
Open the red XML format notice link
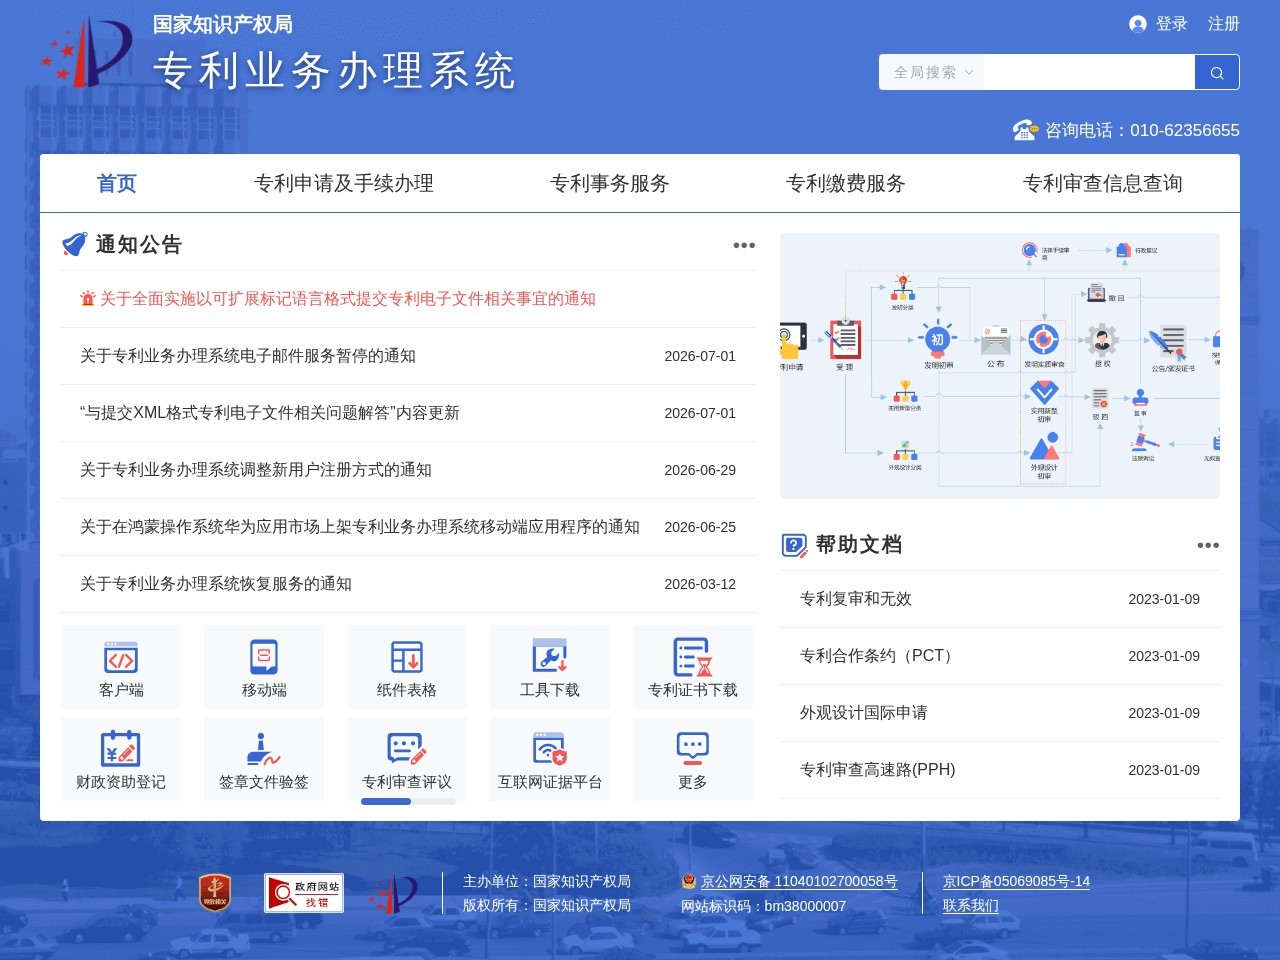348,299
